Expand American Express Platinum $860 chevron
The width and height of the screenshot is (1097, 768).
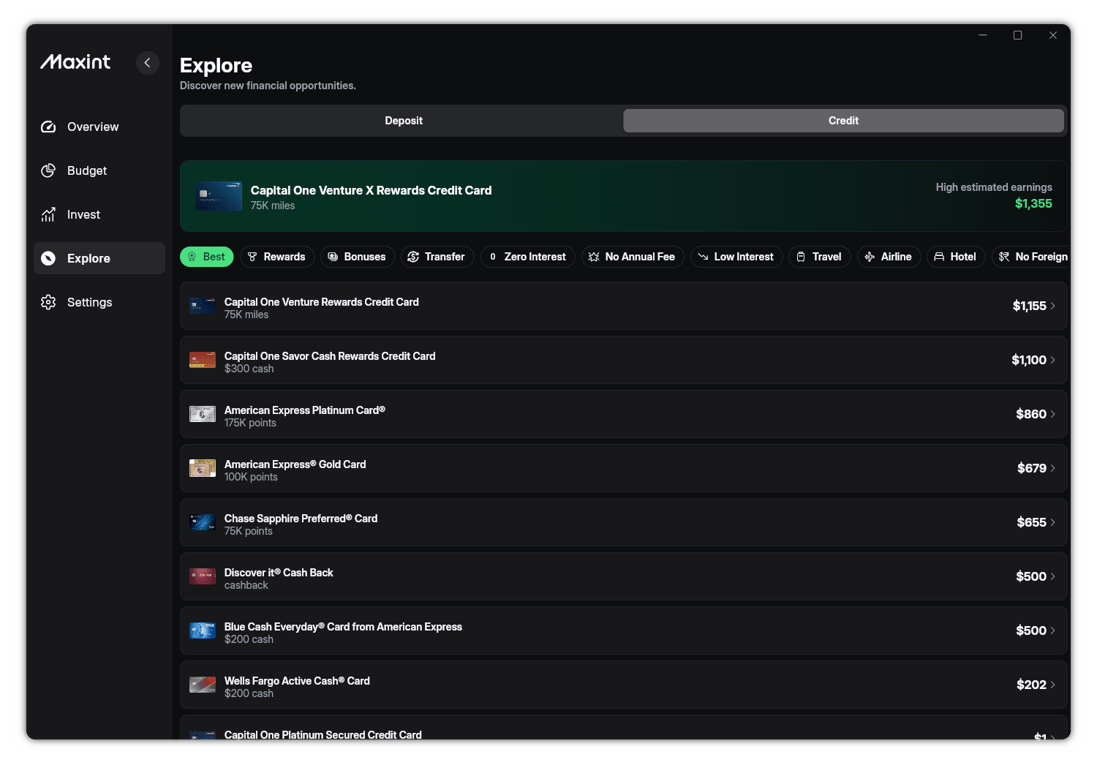pyautogui.click(x=1053, y=414)
